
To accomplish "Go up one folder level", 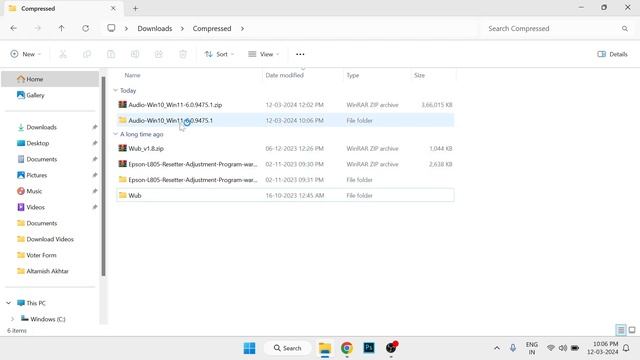I will pyautogui.click(x=61, y=28).
